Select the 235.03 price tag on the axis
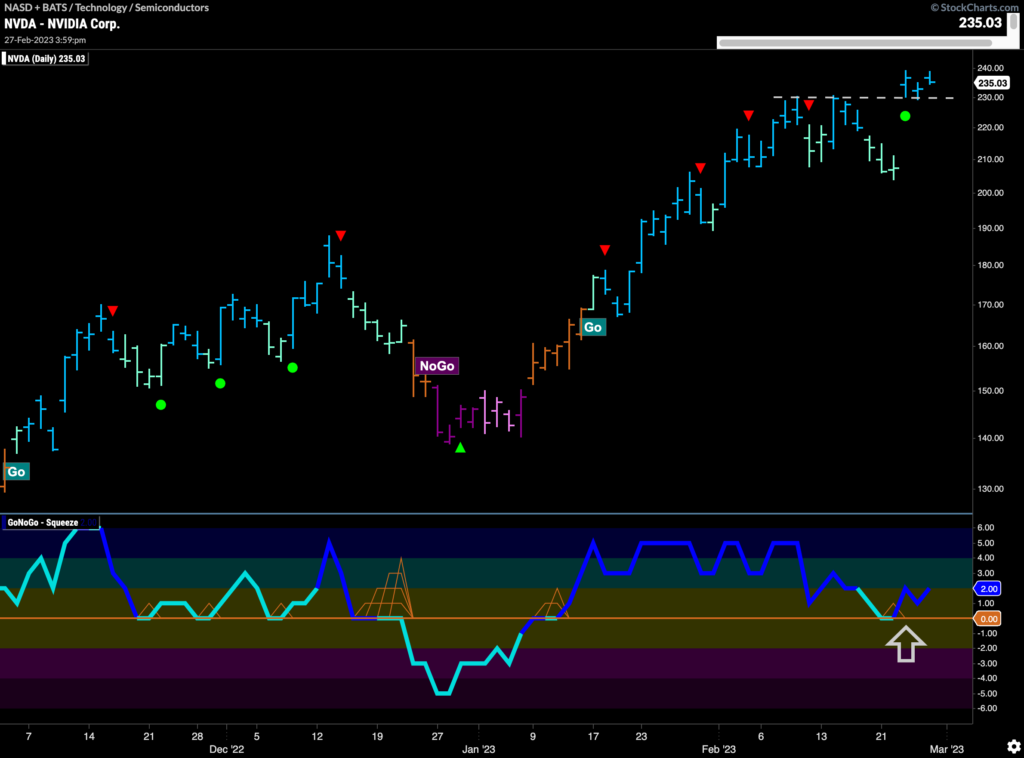Screen dimensions: 1024x758 tap(991, 83)
